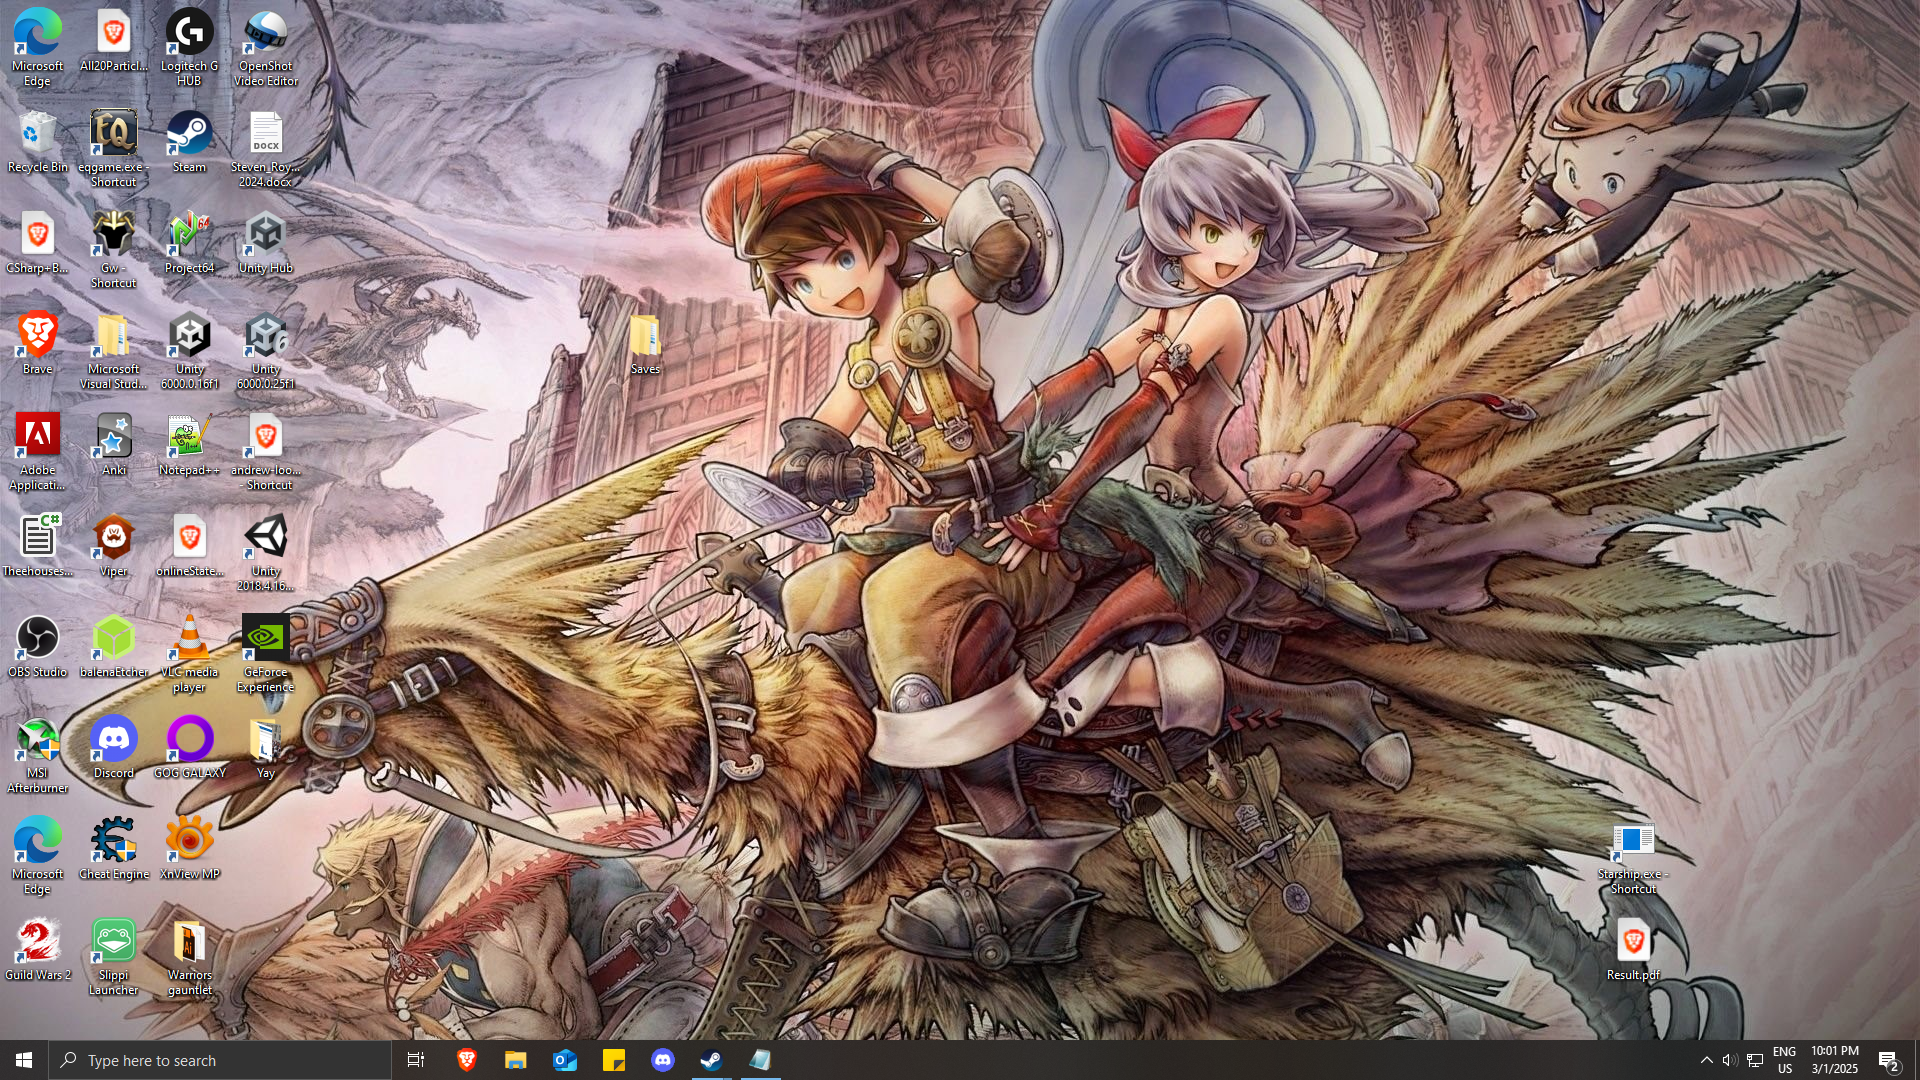Screen dimensions: 1920x1080
Task: Select VLC media player shortcut
Action: click(x=189, y=655)
